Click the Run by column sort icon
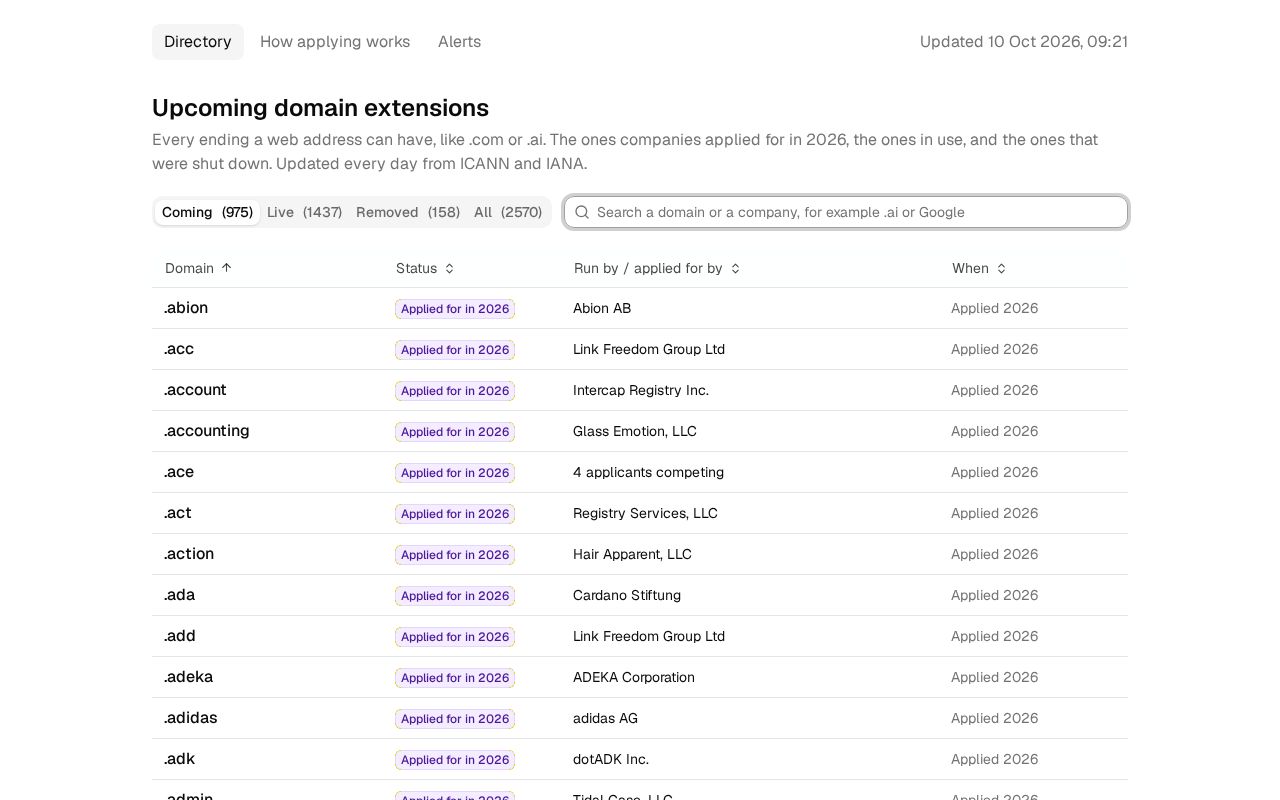Screen dimensions: 1280x800 coord(735,268)
